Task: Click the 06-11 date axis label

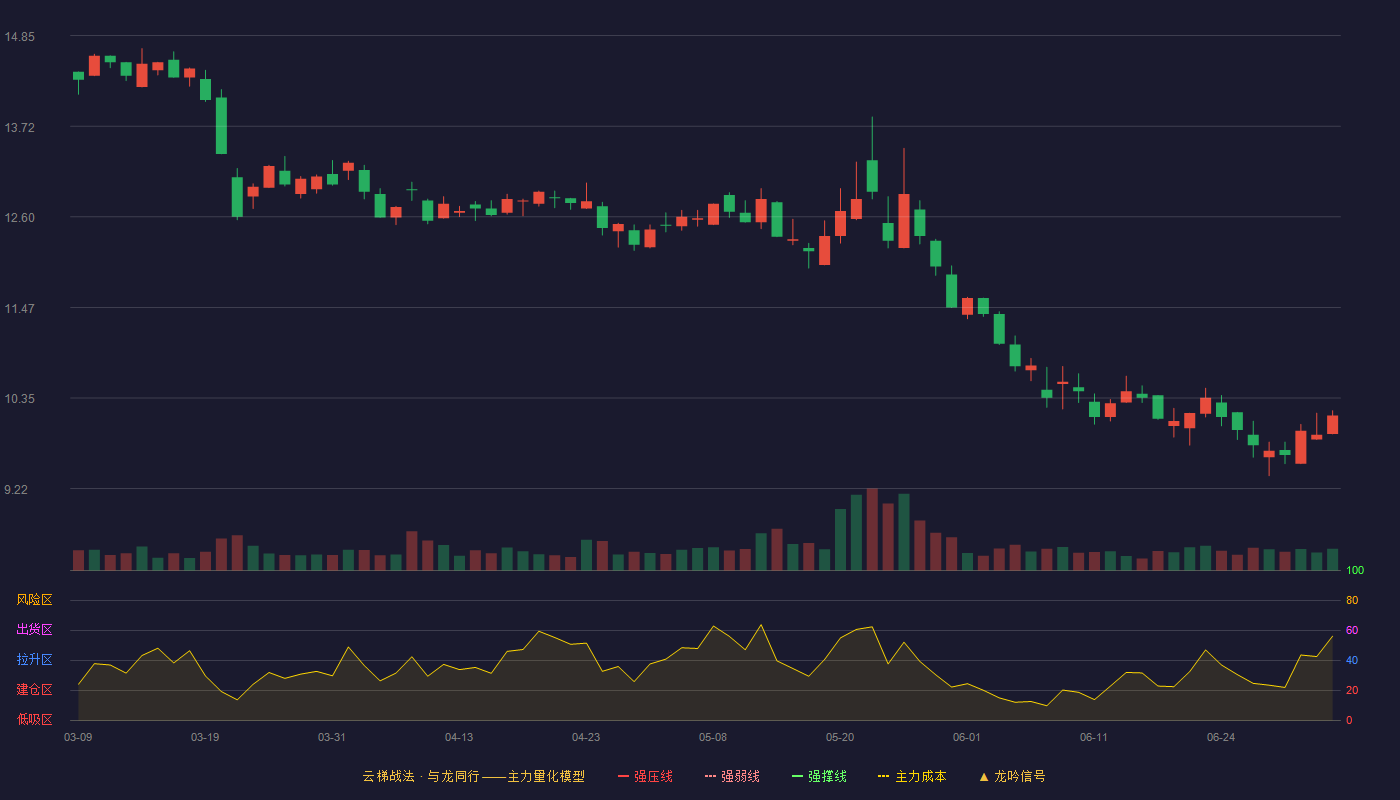Action: pyautogui.click(x=1094, y=737)
